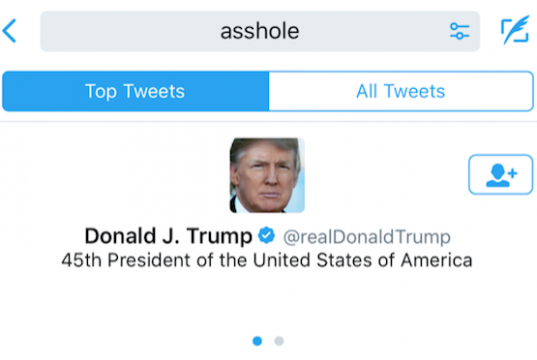
Task: Open the @realDonaldTrump handle link
Action: point(367,237)
